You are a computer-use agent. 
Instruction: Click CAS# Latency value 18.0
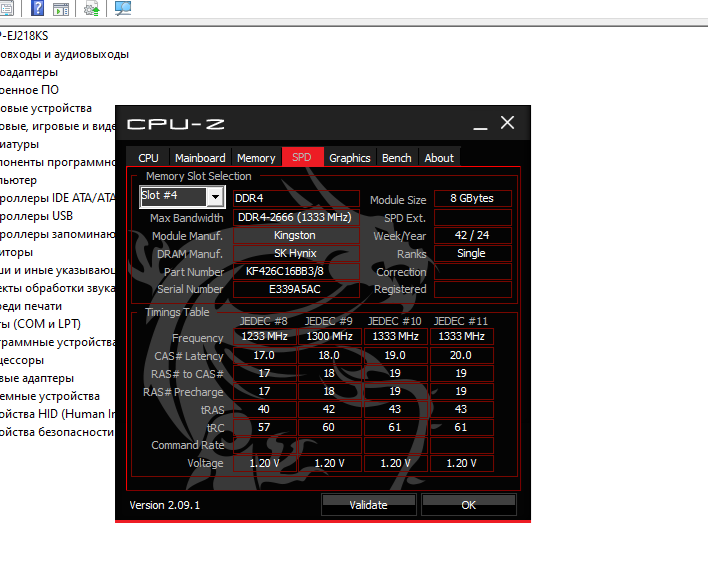tap(330, 355)
